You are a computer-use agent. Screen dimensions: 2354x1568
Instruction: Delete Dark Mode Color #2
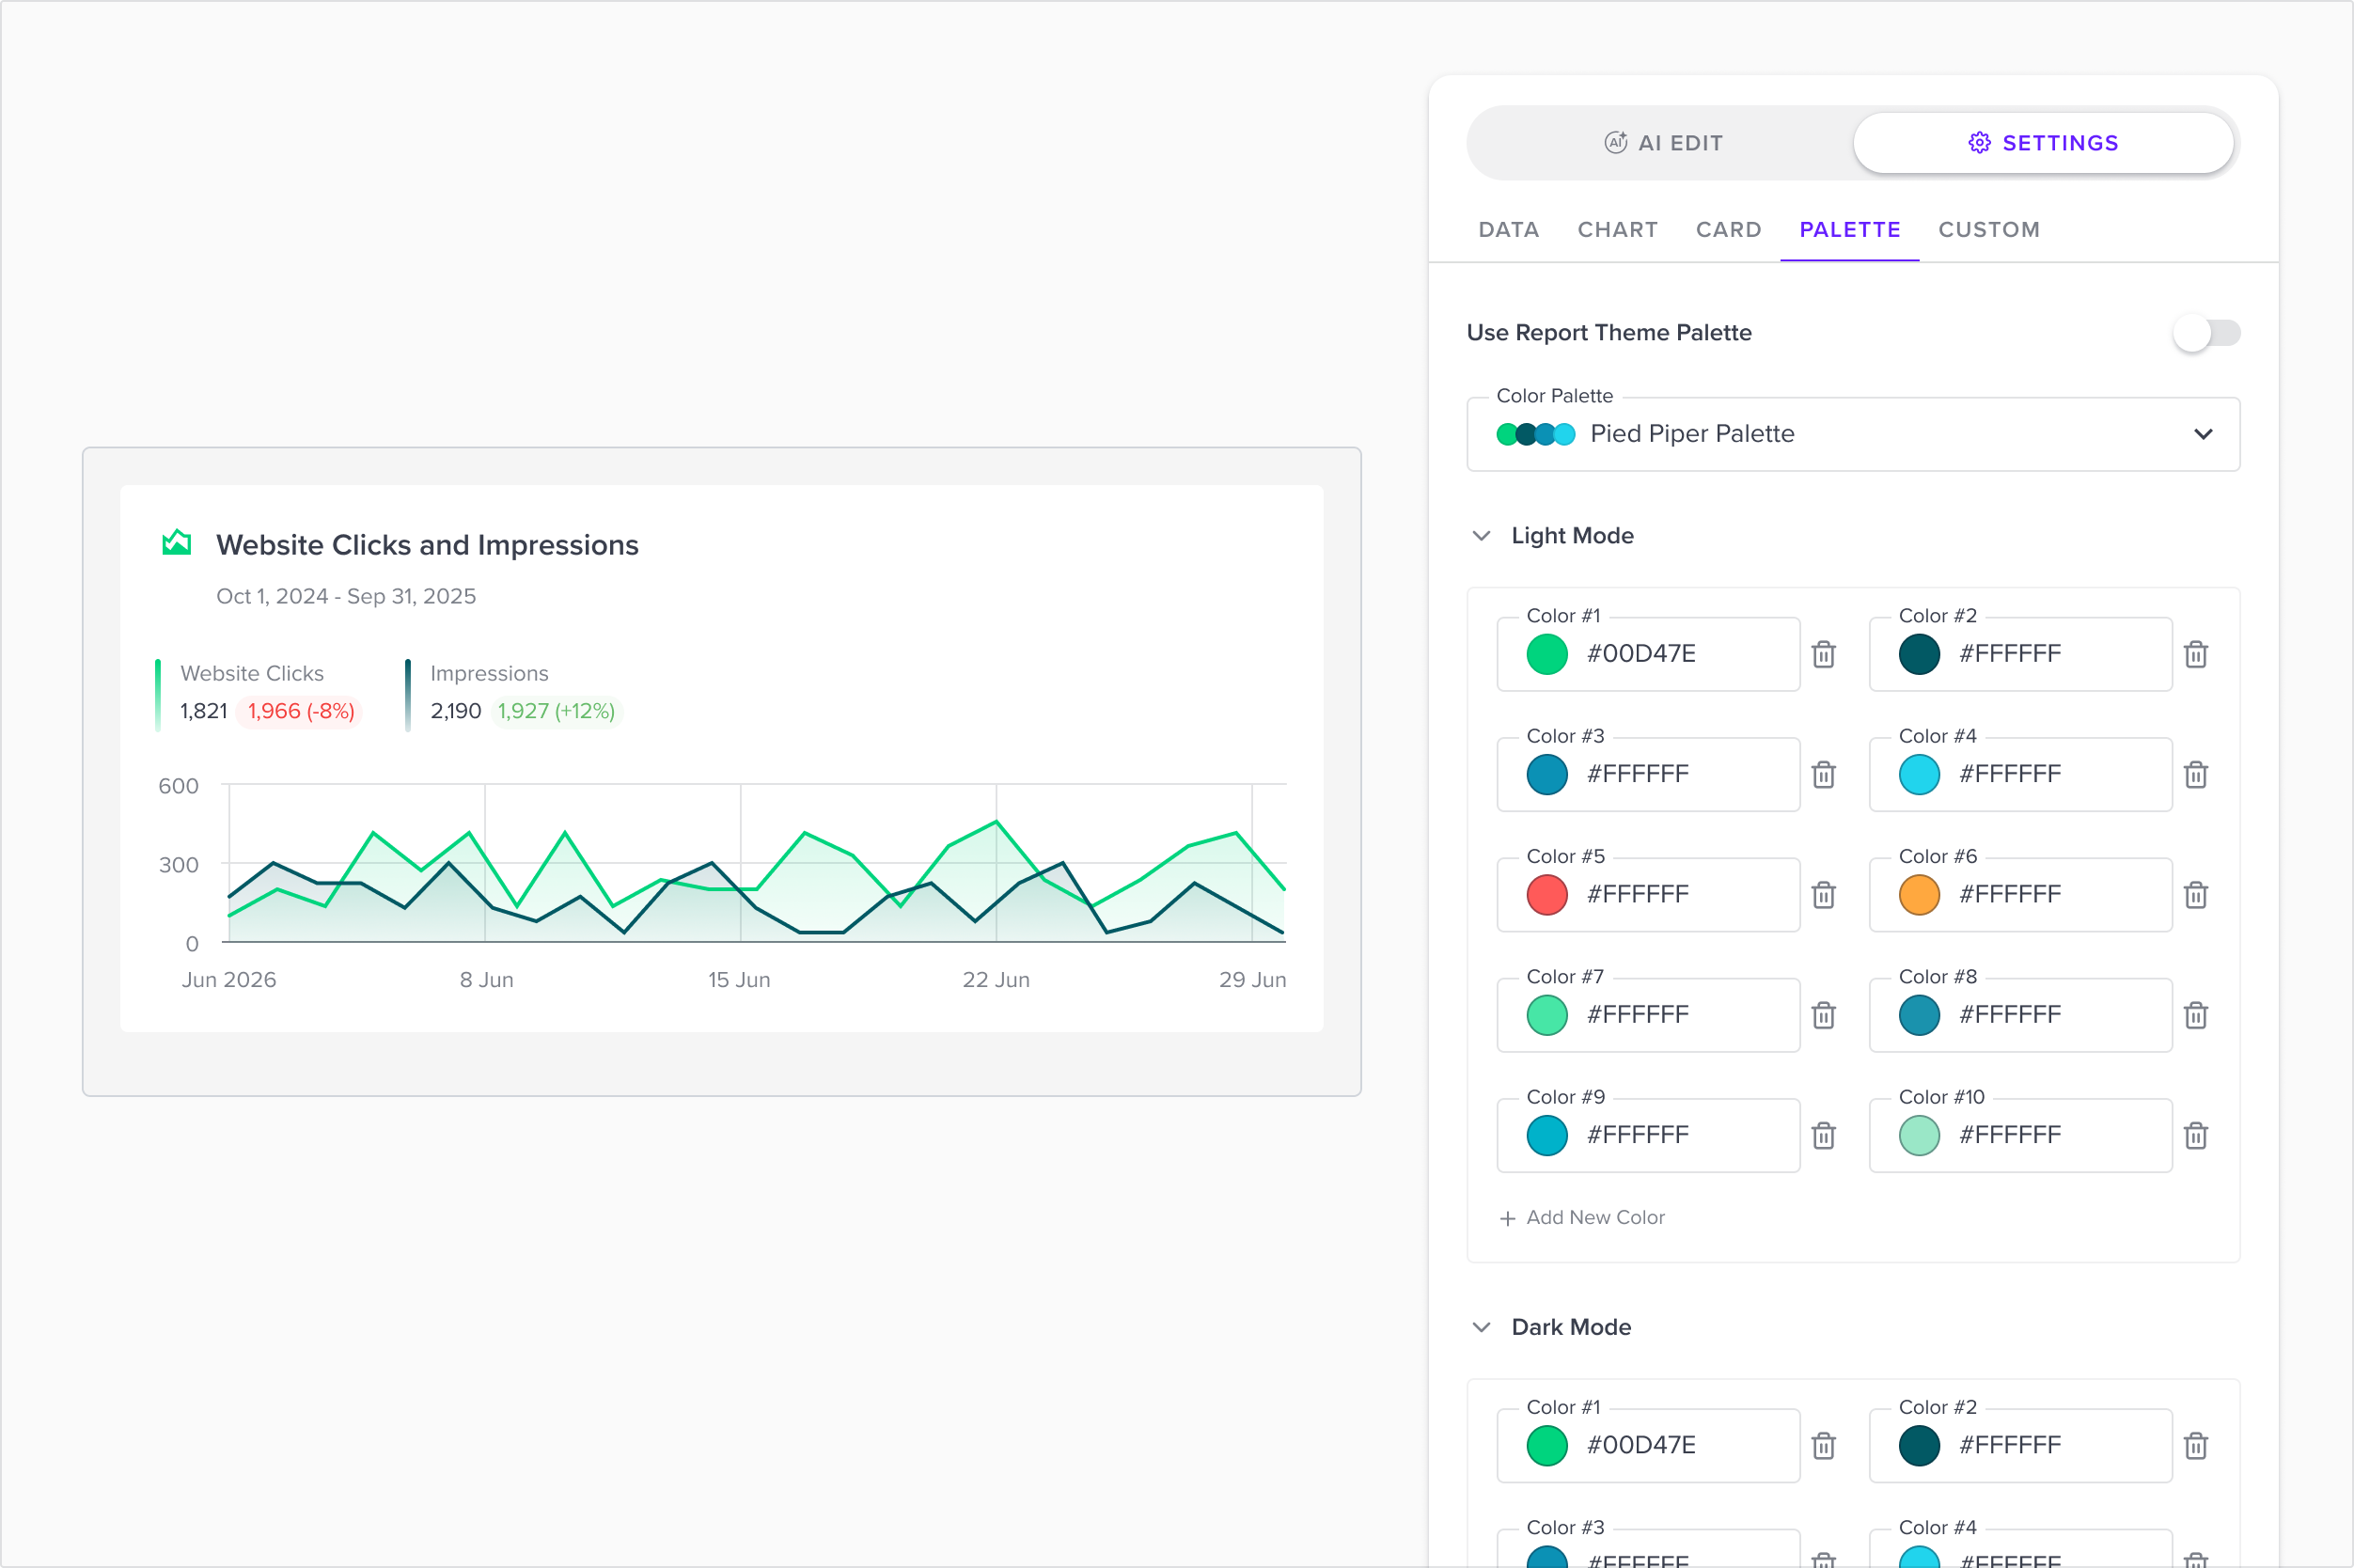2196,1445
